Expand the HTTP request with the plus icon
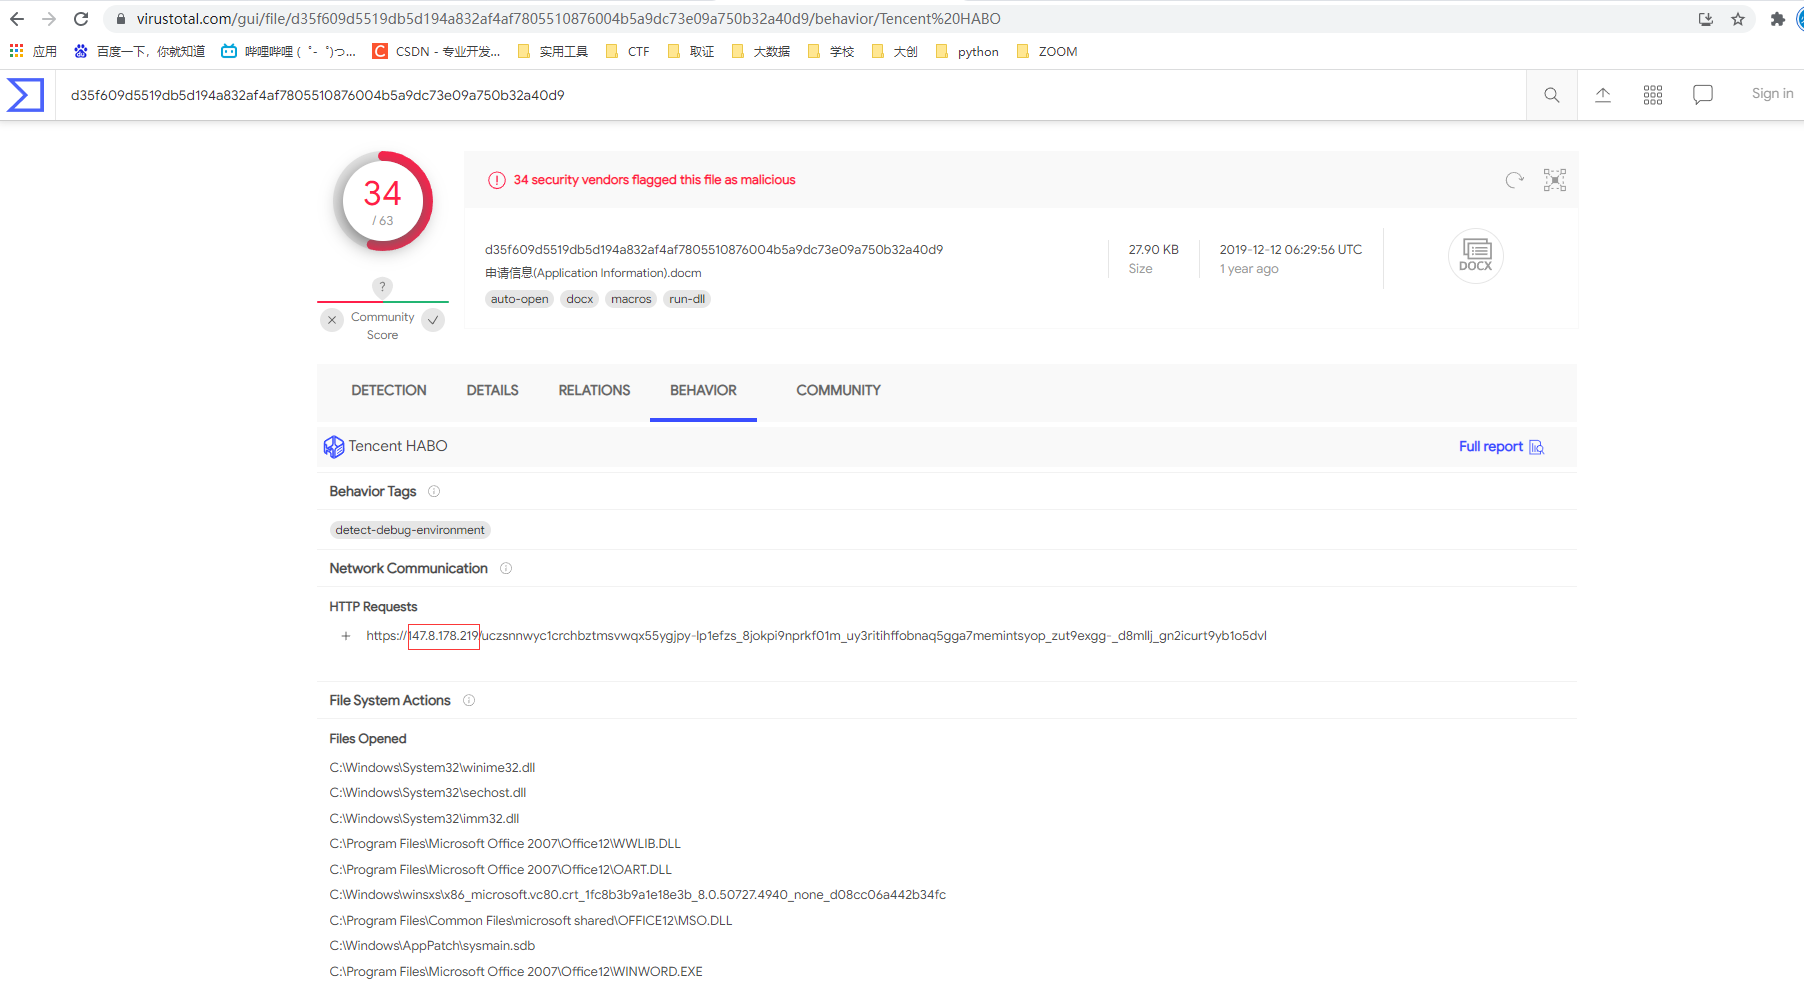 click(346, 636)
